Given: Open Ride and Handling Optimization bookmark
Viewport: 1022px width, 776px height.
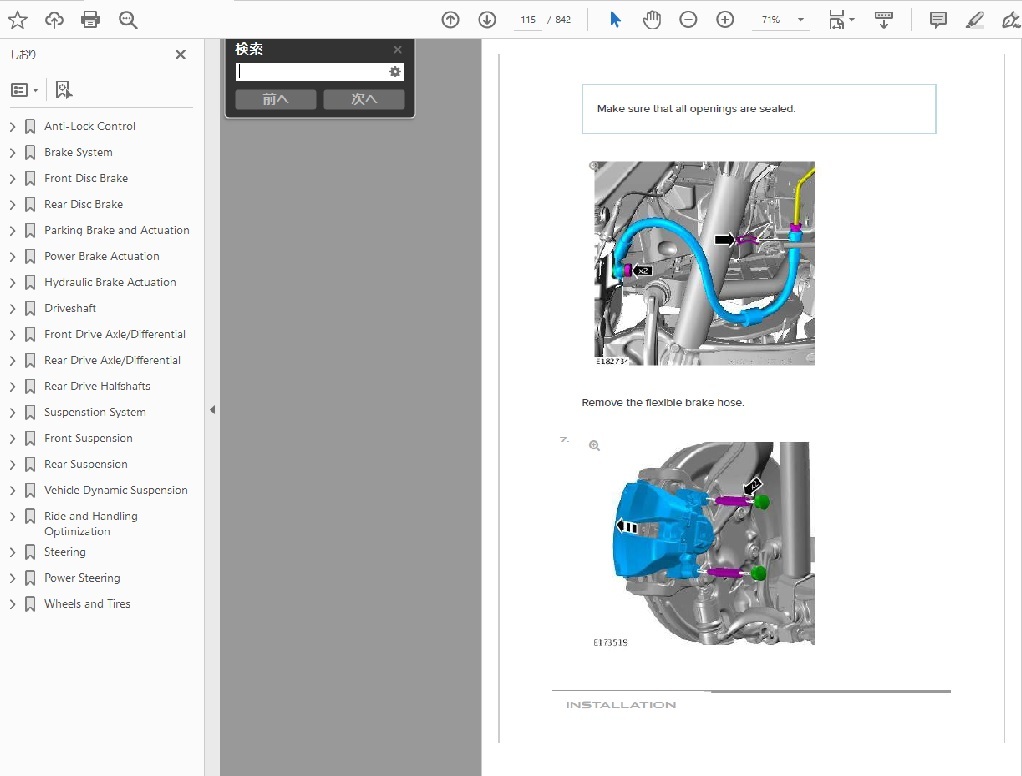Looking at the screenshot, I should click(91, 523).
